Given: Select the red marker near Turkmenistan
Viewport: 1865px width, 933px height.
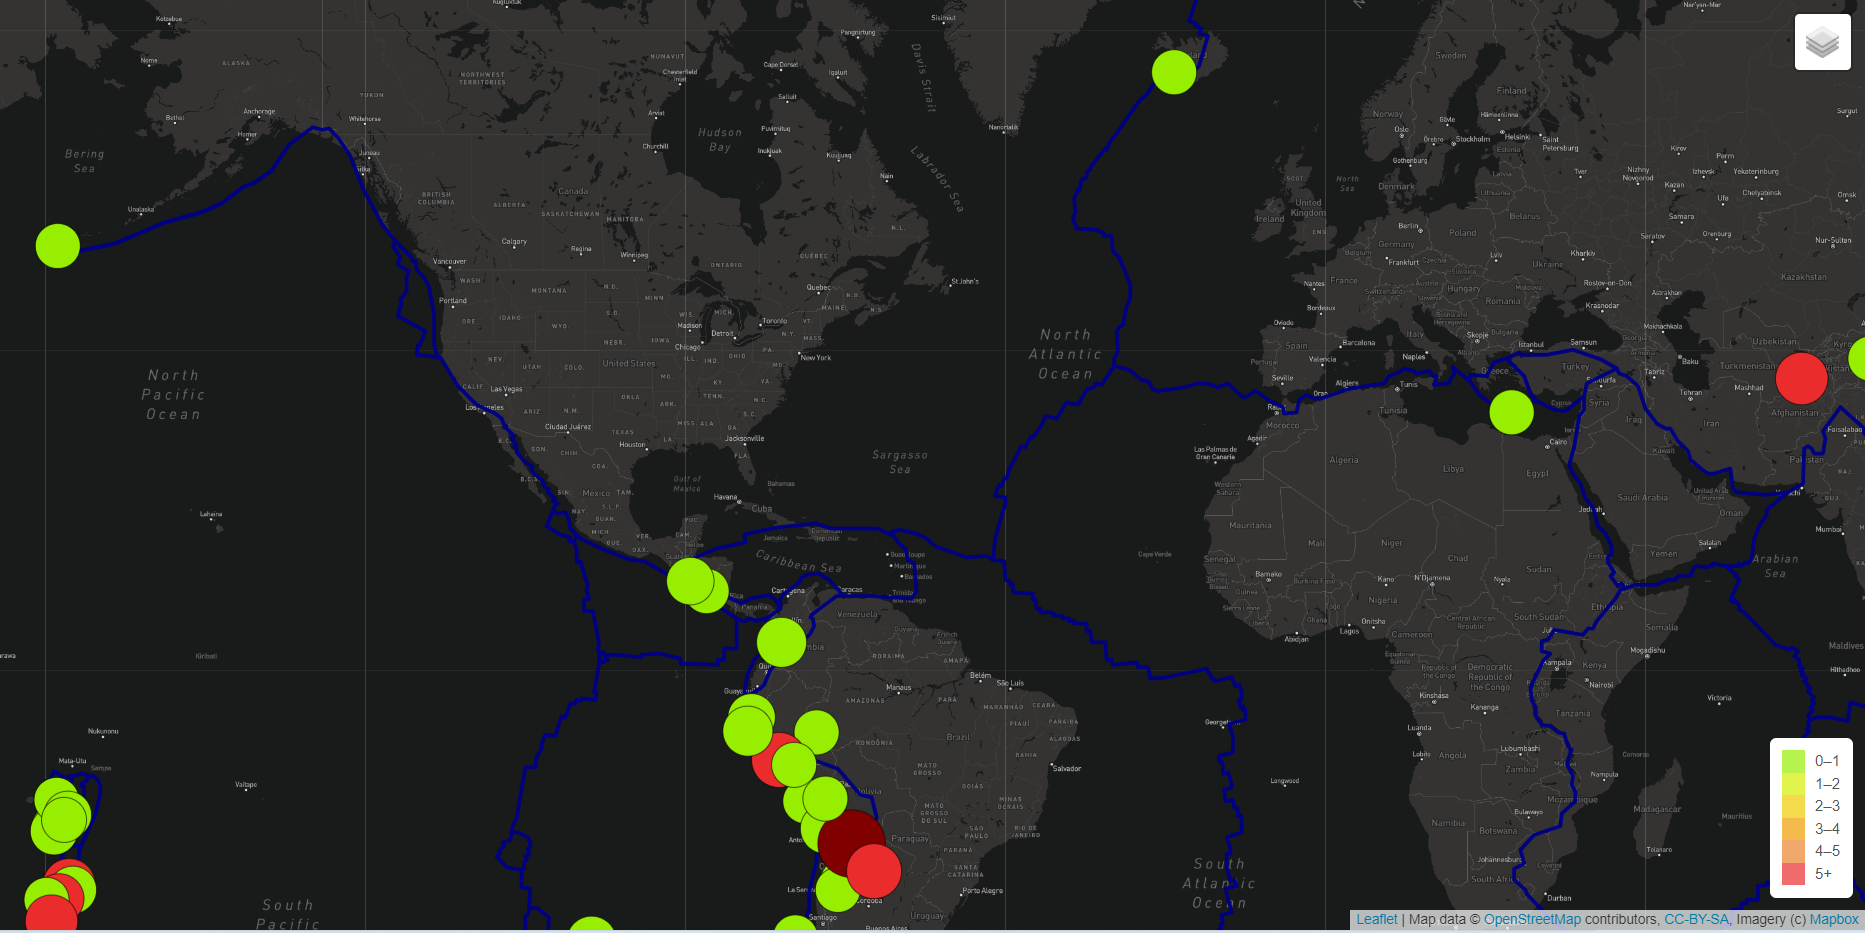Looking at the screenshot, I should [1801, 378].
